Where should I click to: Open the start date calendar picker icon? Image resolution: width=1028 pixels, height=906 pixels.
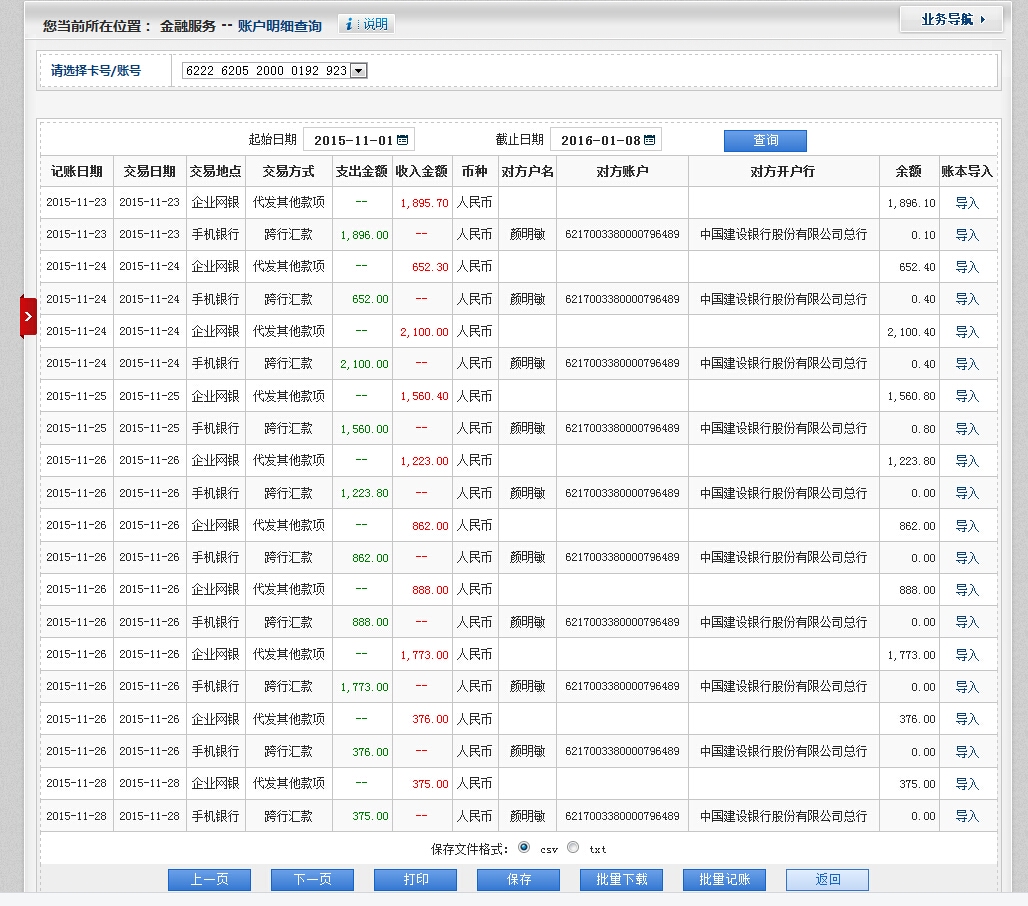click(x=402, y=140)
